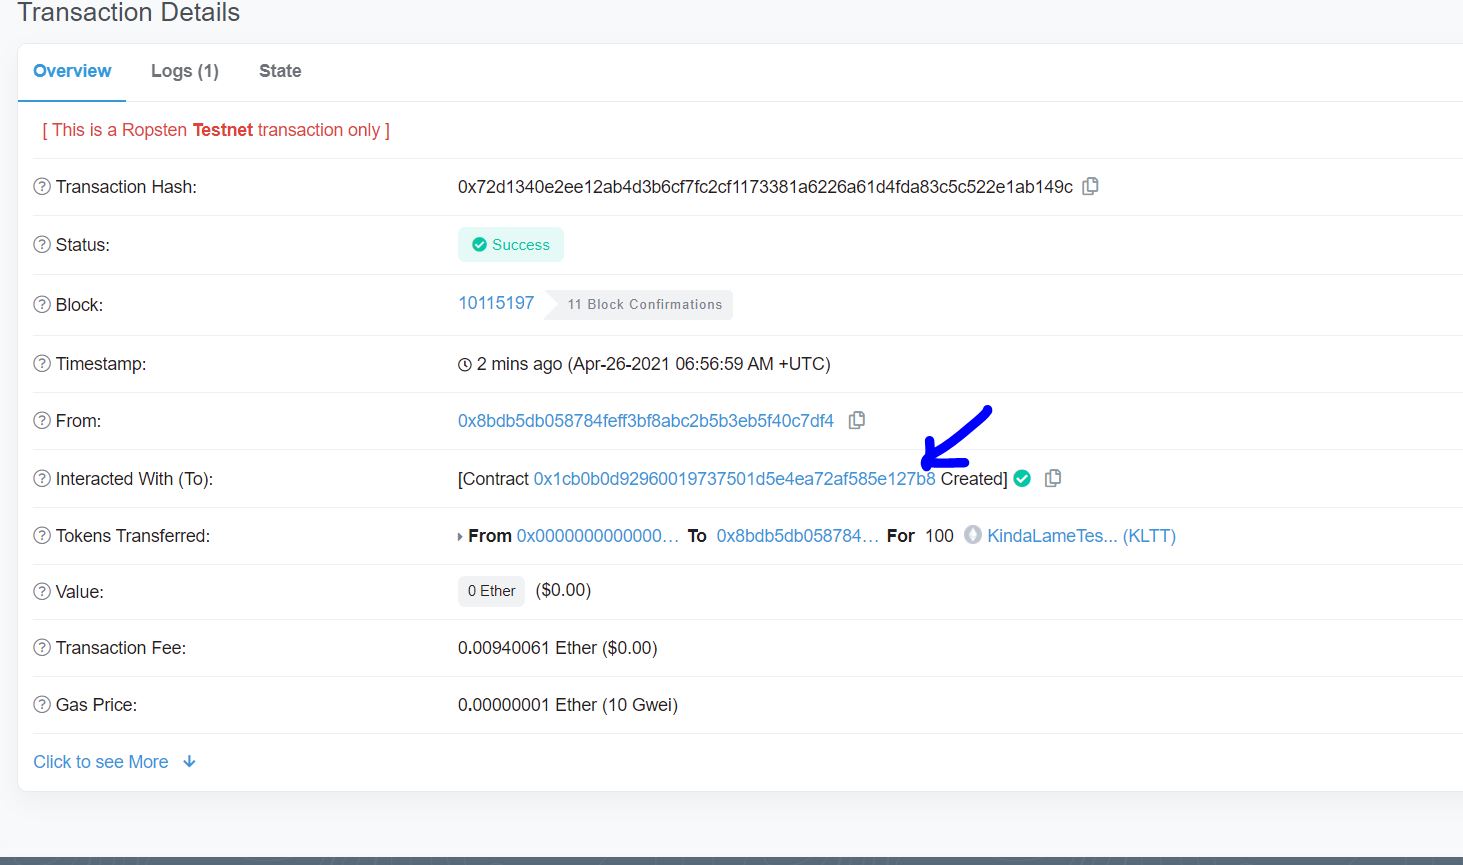Click the token amount 100 text
This screenshot has width=1463, height=865.
pos(939,536)
